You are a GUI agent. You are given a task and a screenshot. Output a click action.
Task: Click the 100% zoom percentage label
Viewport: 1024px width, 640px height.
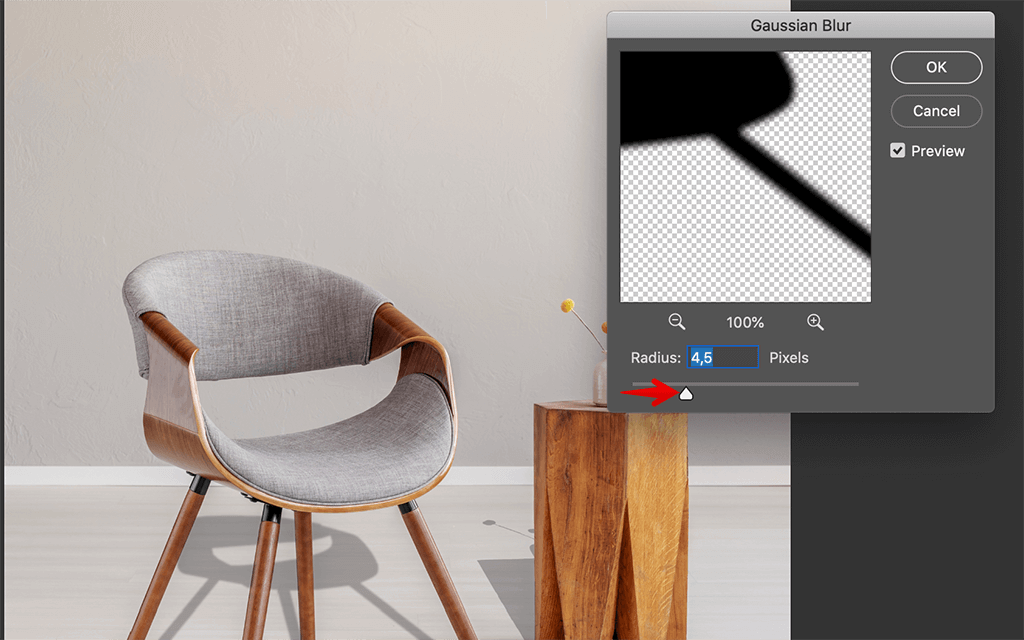tap(745, 322)
